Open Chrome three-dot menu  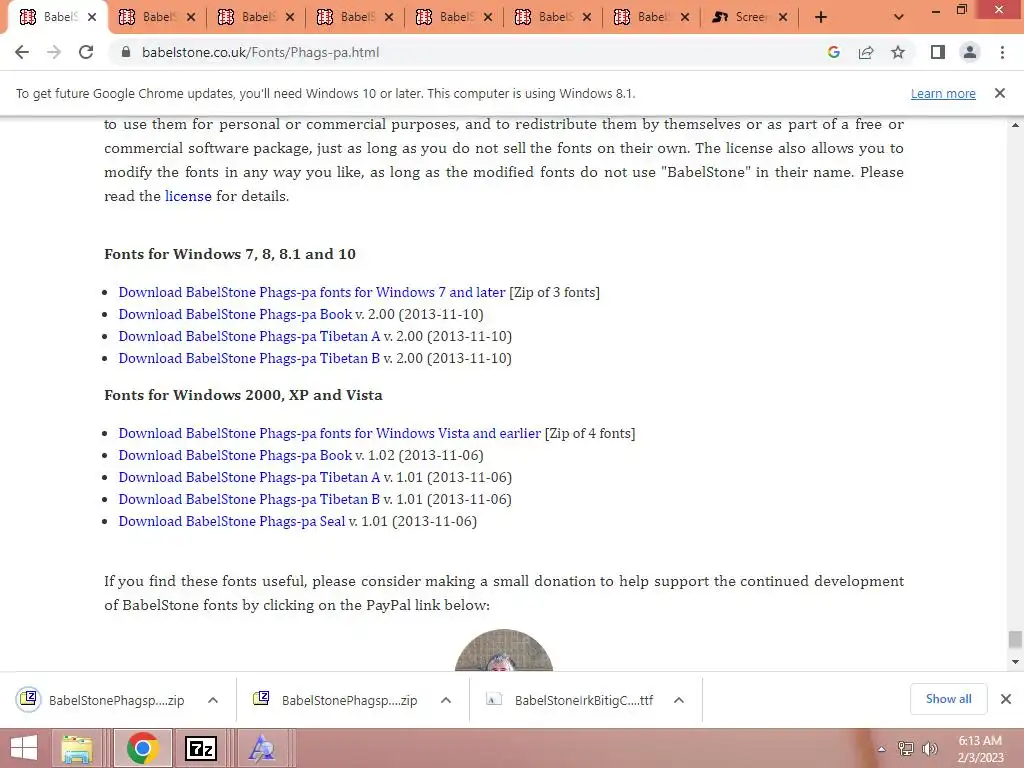click(1002, 52)
